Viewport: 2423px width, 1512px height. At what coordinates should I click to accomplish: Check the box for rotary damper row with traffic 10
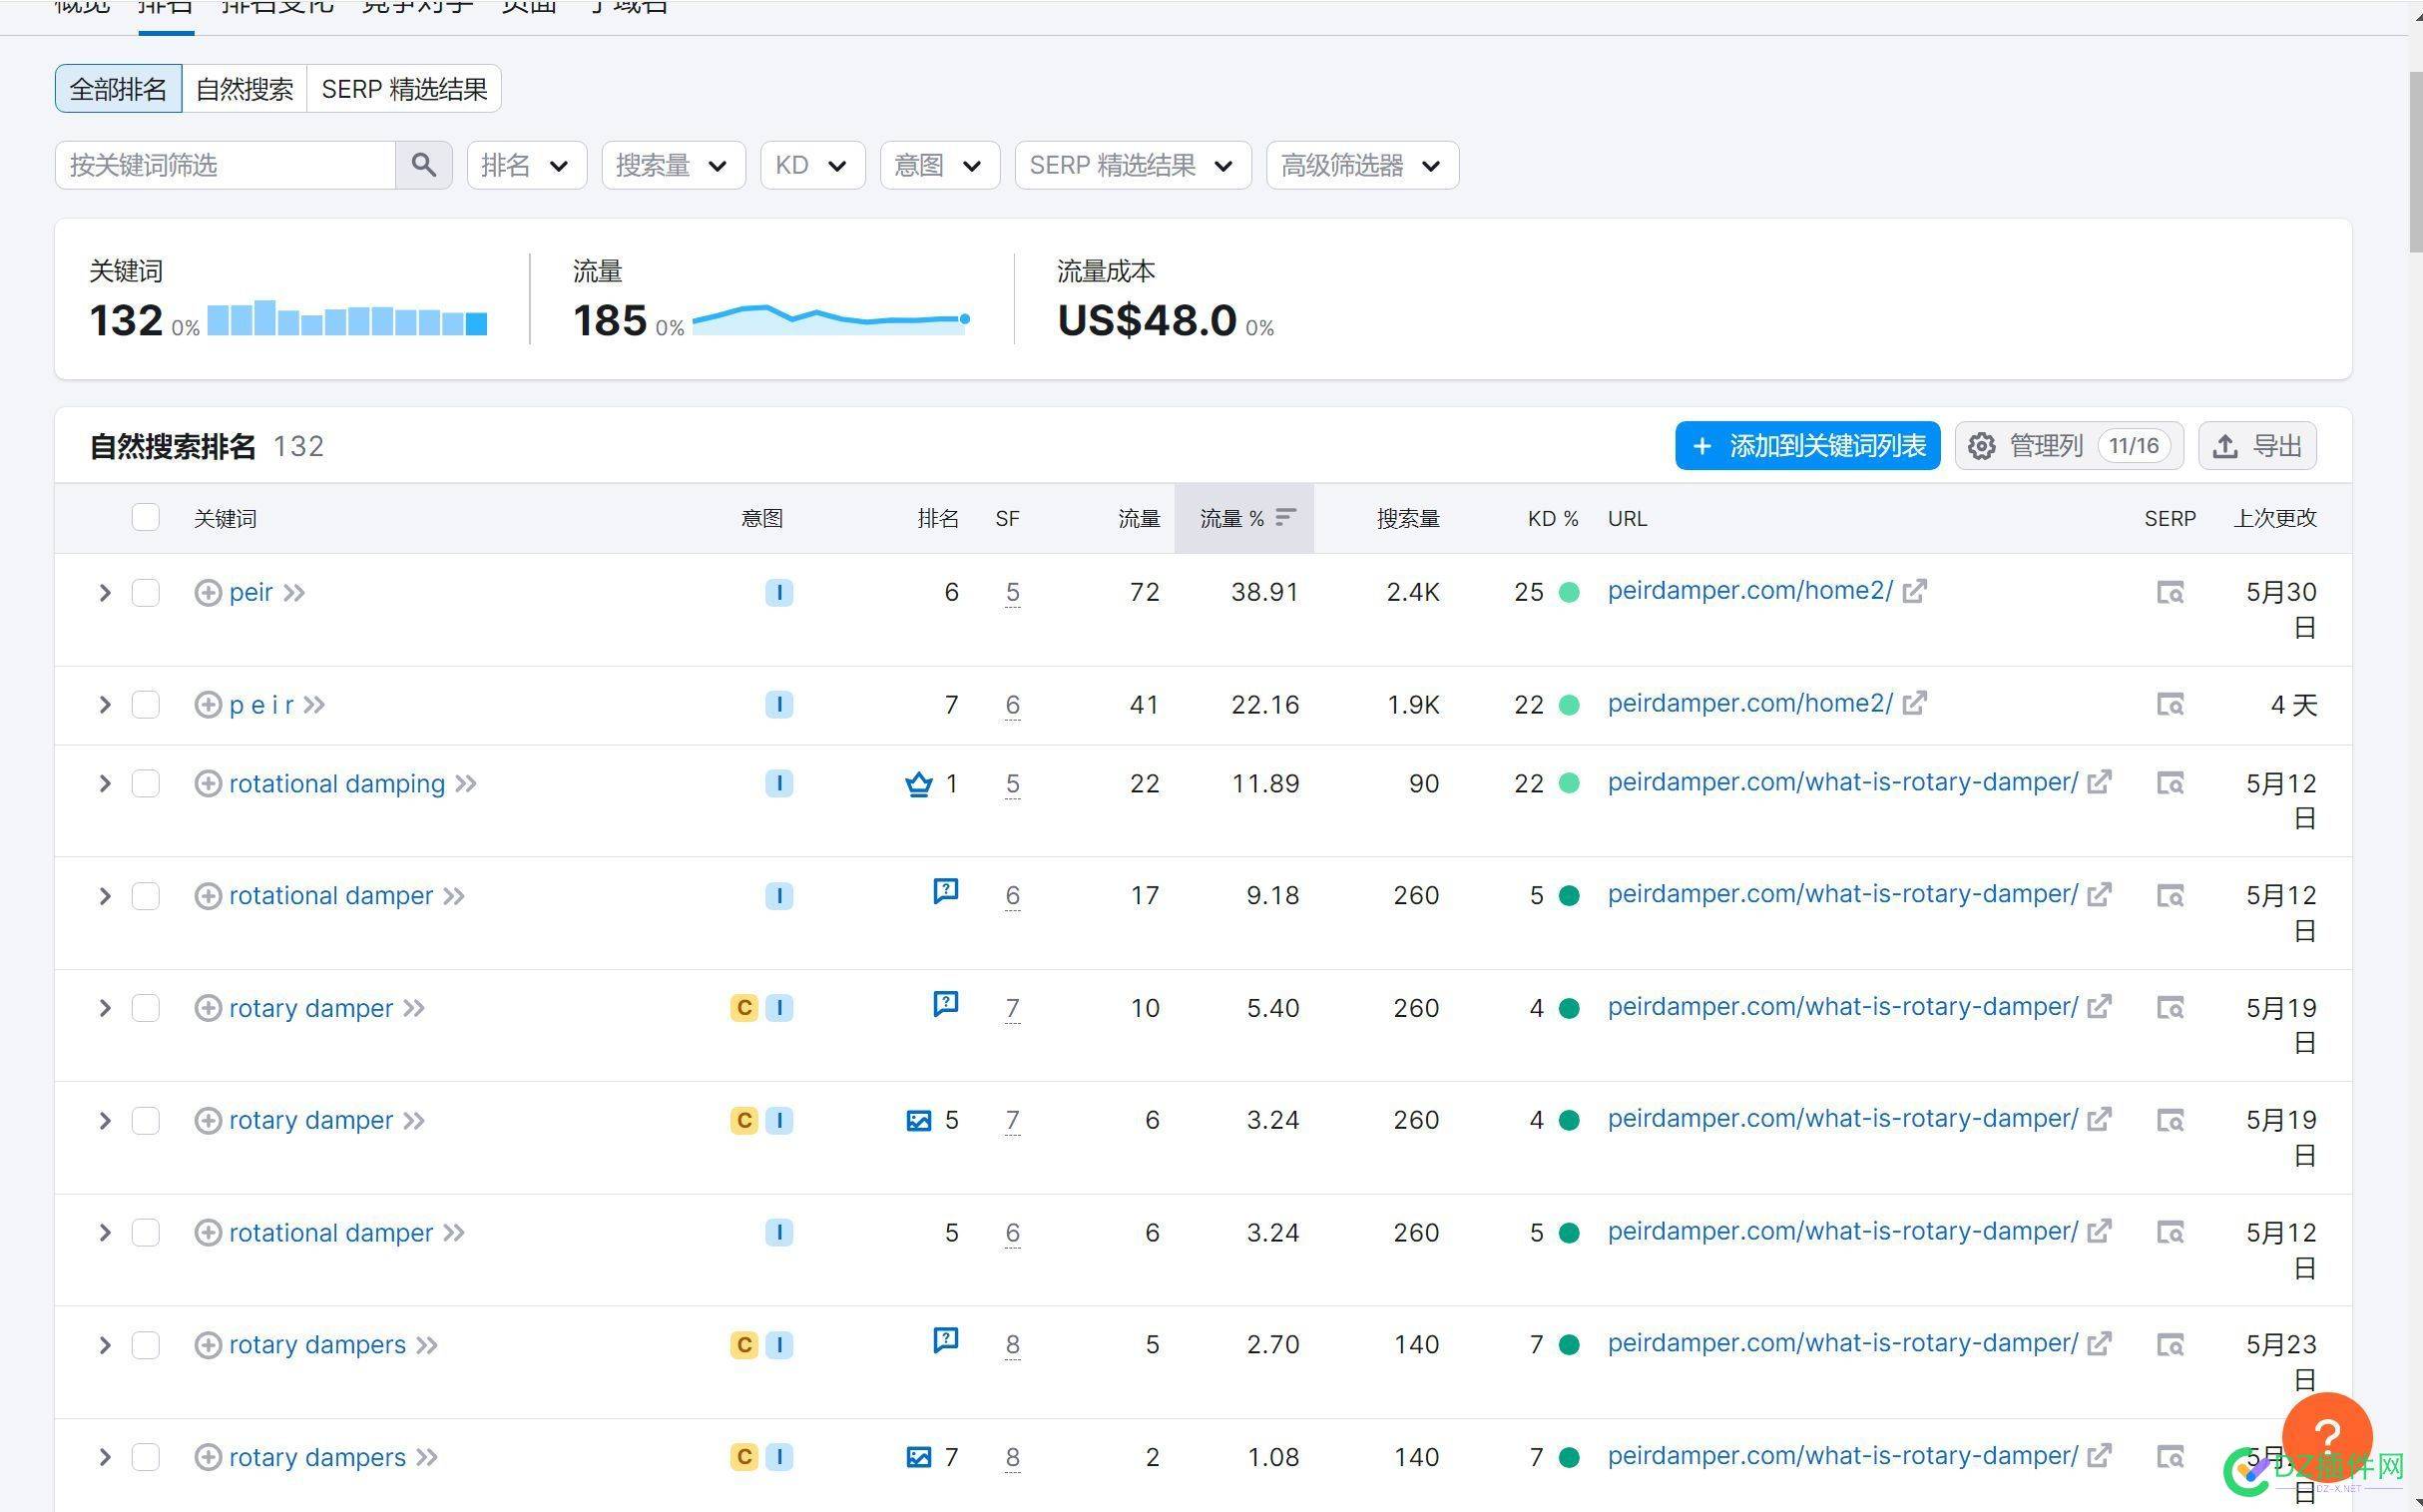pyautogui.click(x=146, y=1008)
